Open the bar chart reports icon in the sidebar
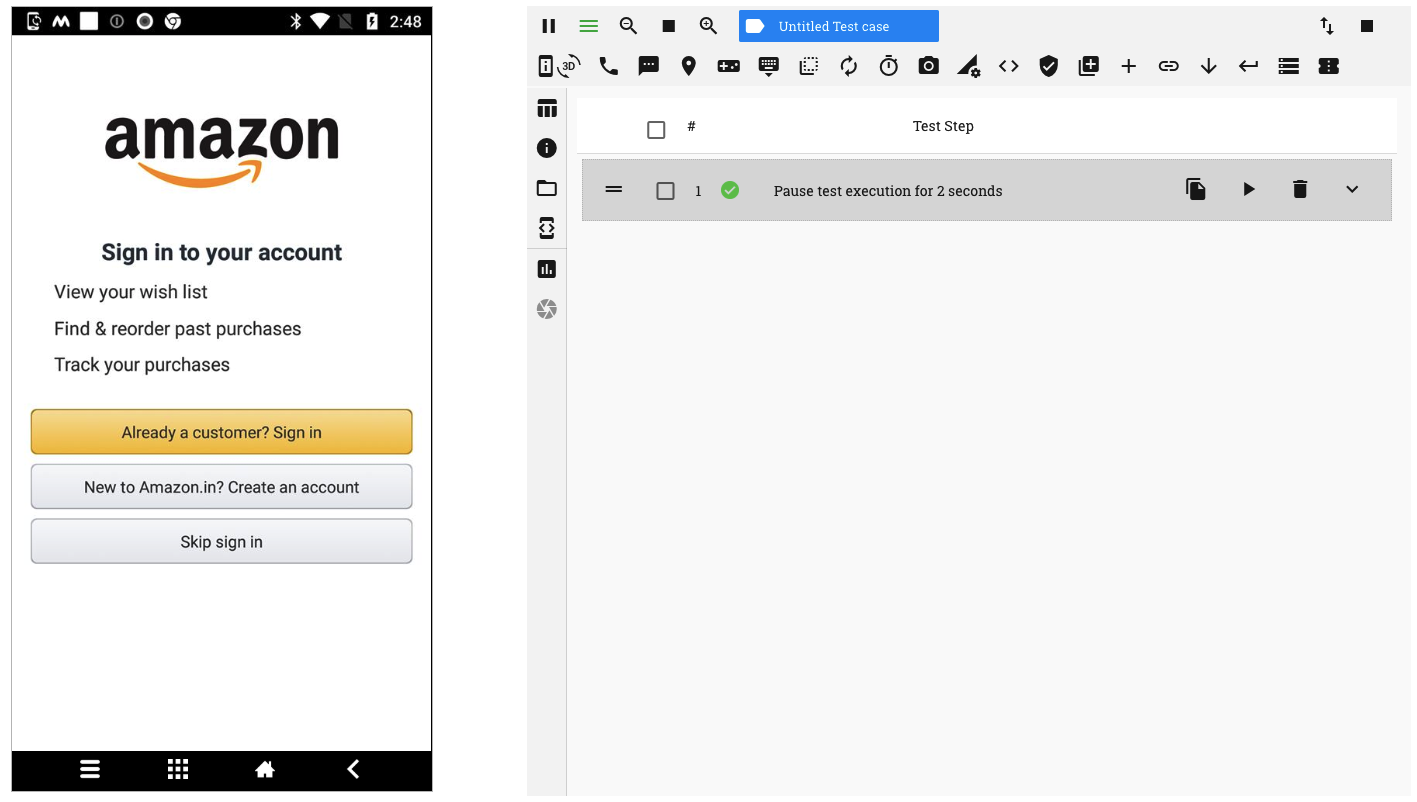 click(x=547, y=269)
